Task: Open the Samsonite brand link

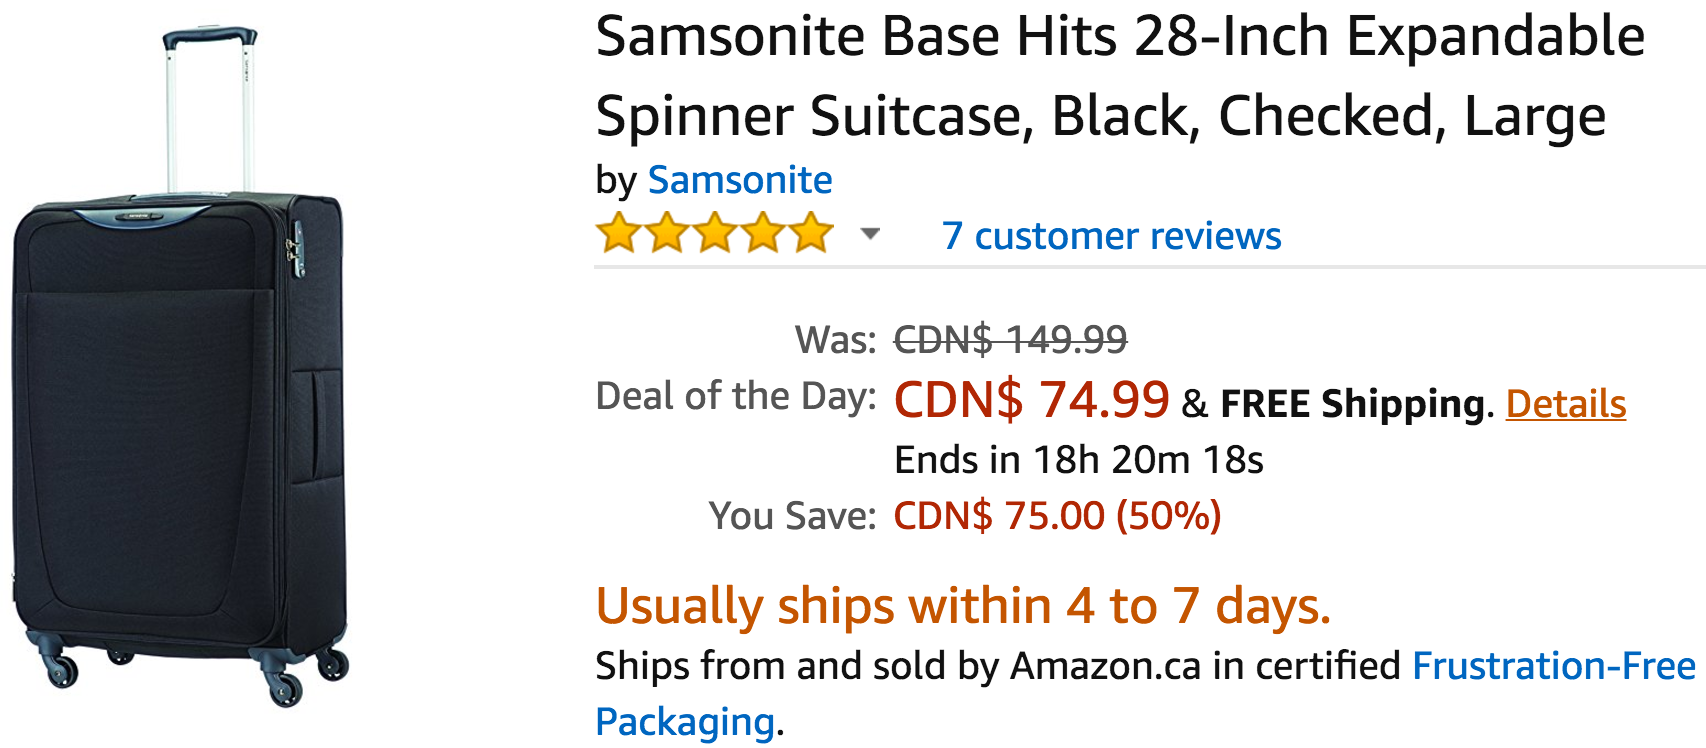Action: (740, 180)
